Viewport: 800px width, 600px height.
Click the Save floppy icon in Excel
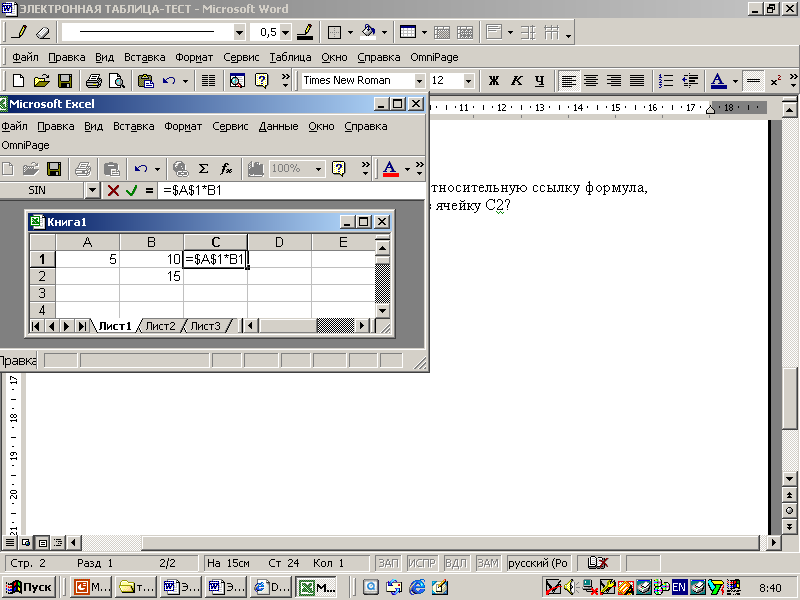click(x=54, y=168)
